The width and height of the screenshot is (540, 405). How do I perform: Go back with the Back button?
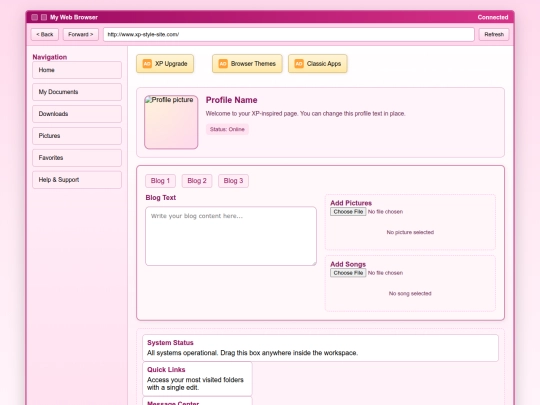coord(45,34)
